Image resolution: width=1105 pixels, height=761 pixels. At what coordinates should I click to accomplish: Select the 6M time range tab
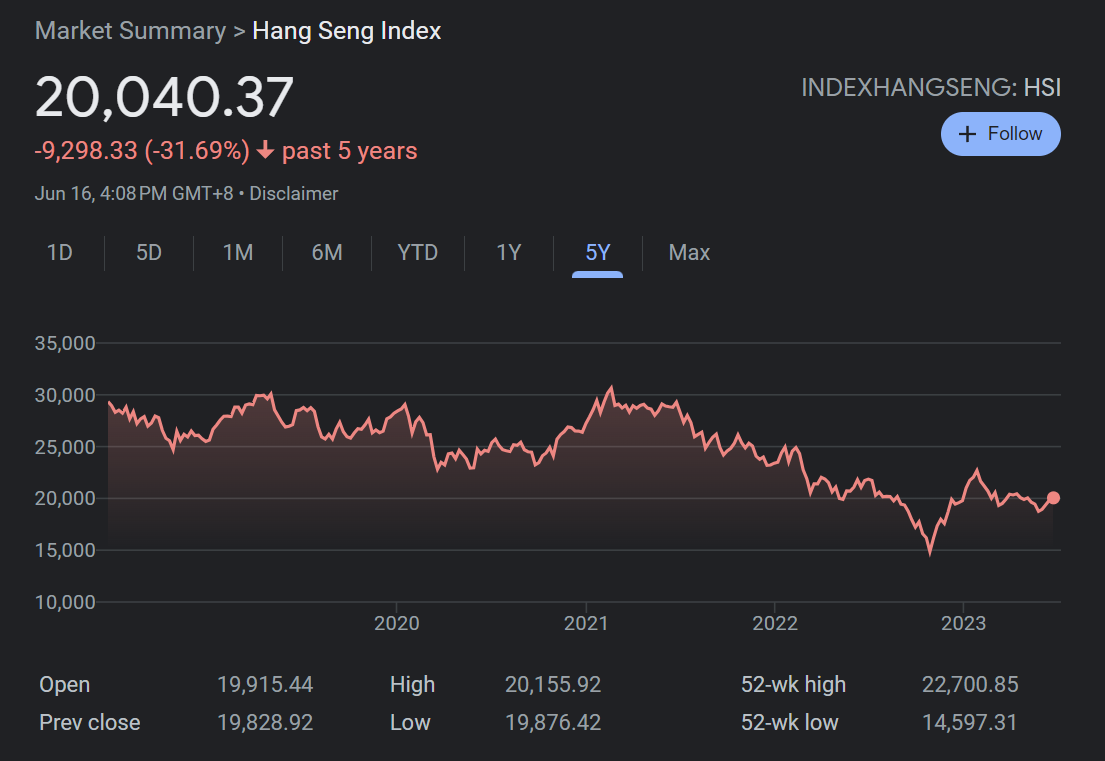[327, 252]
